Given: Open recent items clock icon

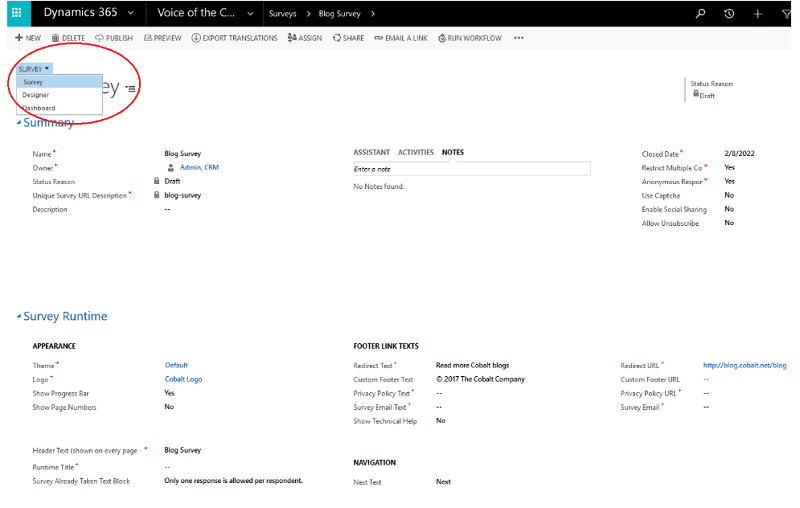Looking at the screenshot, I should tap(729, 14).
